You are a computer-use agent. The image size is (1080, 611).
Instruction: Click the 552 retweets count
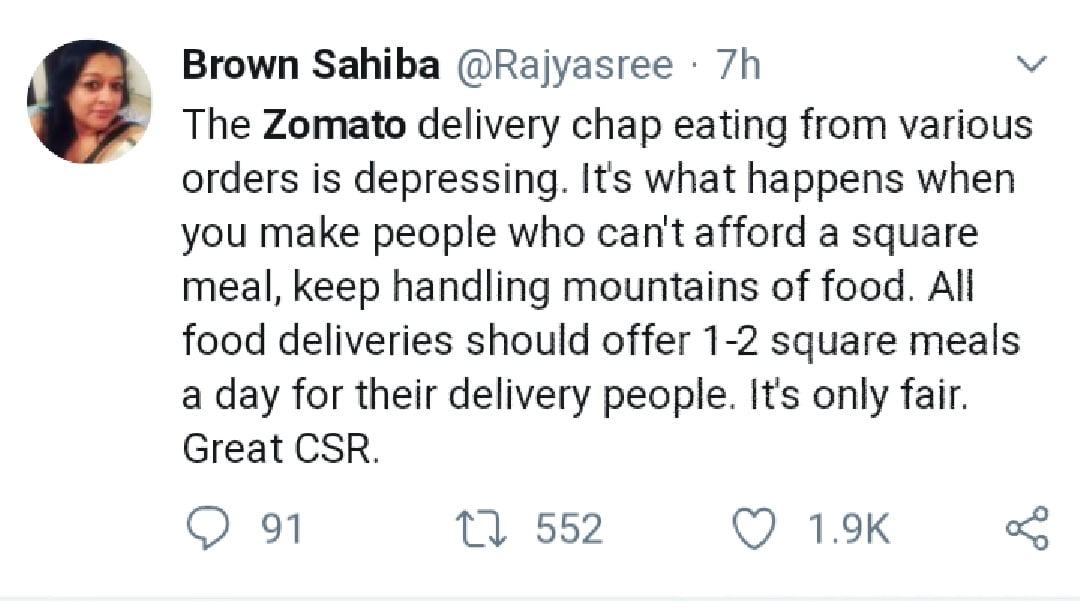[x=569, y=529]
